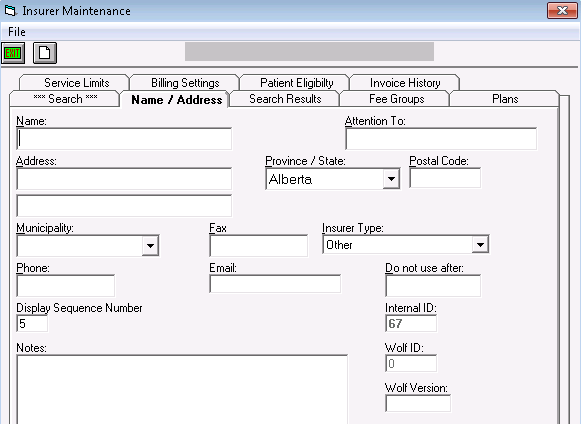Image resolution: width=581 pixels, height=424 pixels.
Task: Expand the Province / State dropdown arrow
Action: pyautogui.click(x=391, y=179)
